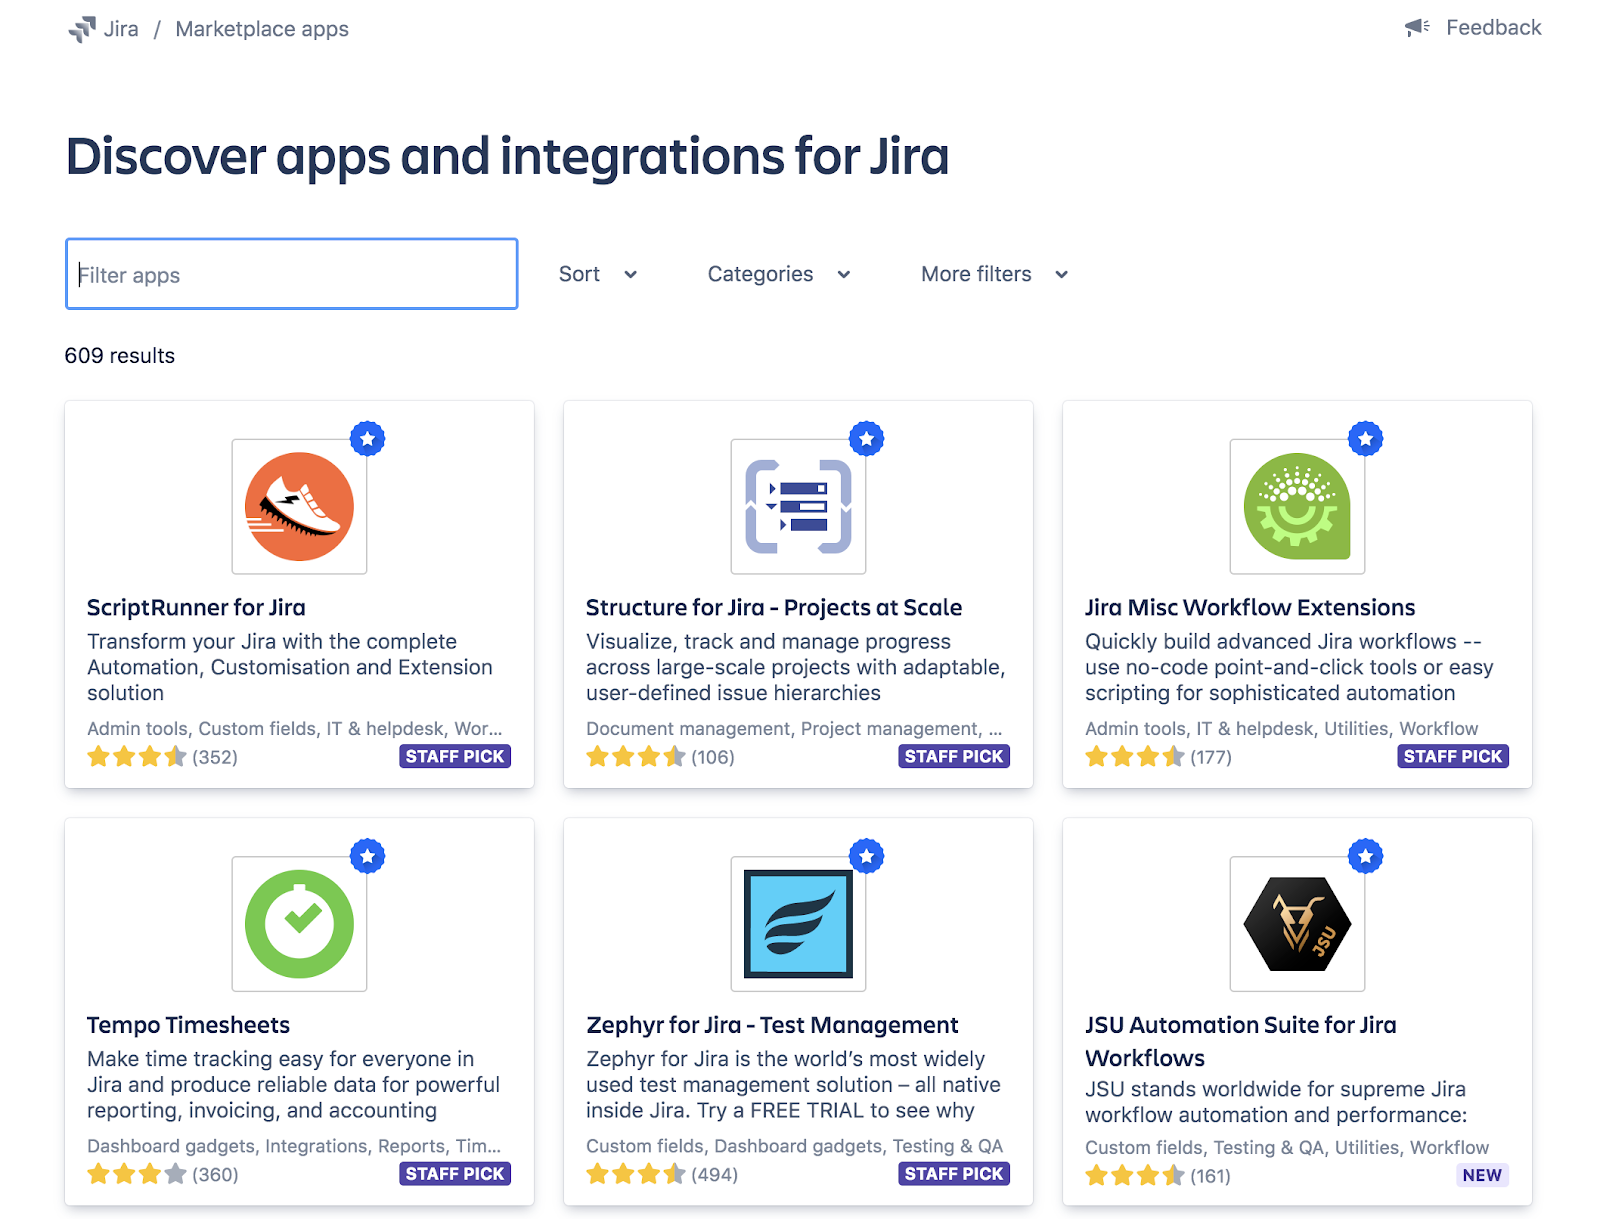Open Marketplace apps breadcrumb link
Image resolution: width=1600 pixels, height=1219 pixels.
pos(262,29)
